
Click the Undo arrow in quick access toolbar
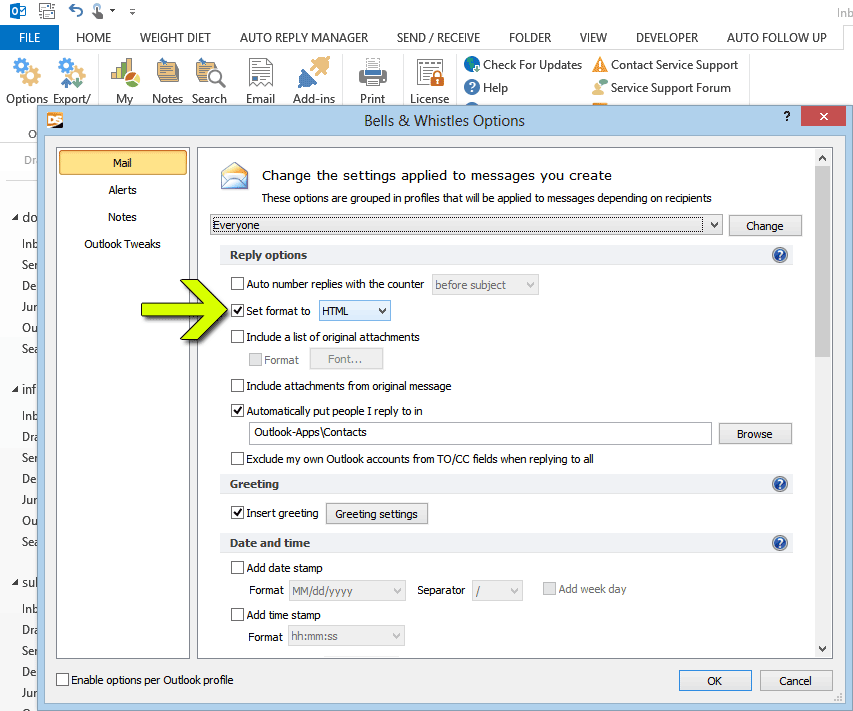pyautogui.click(x=75, y=10)
